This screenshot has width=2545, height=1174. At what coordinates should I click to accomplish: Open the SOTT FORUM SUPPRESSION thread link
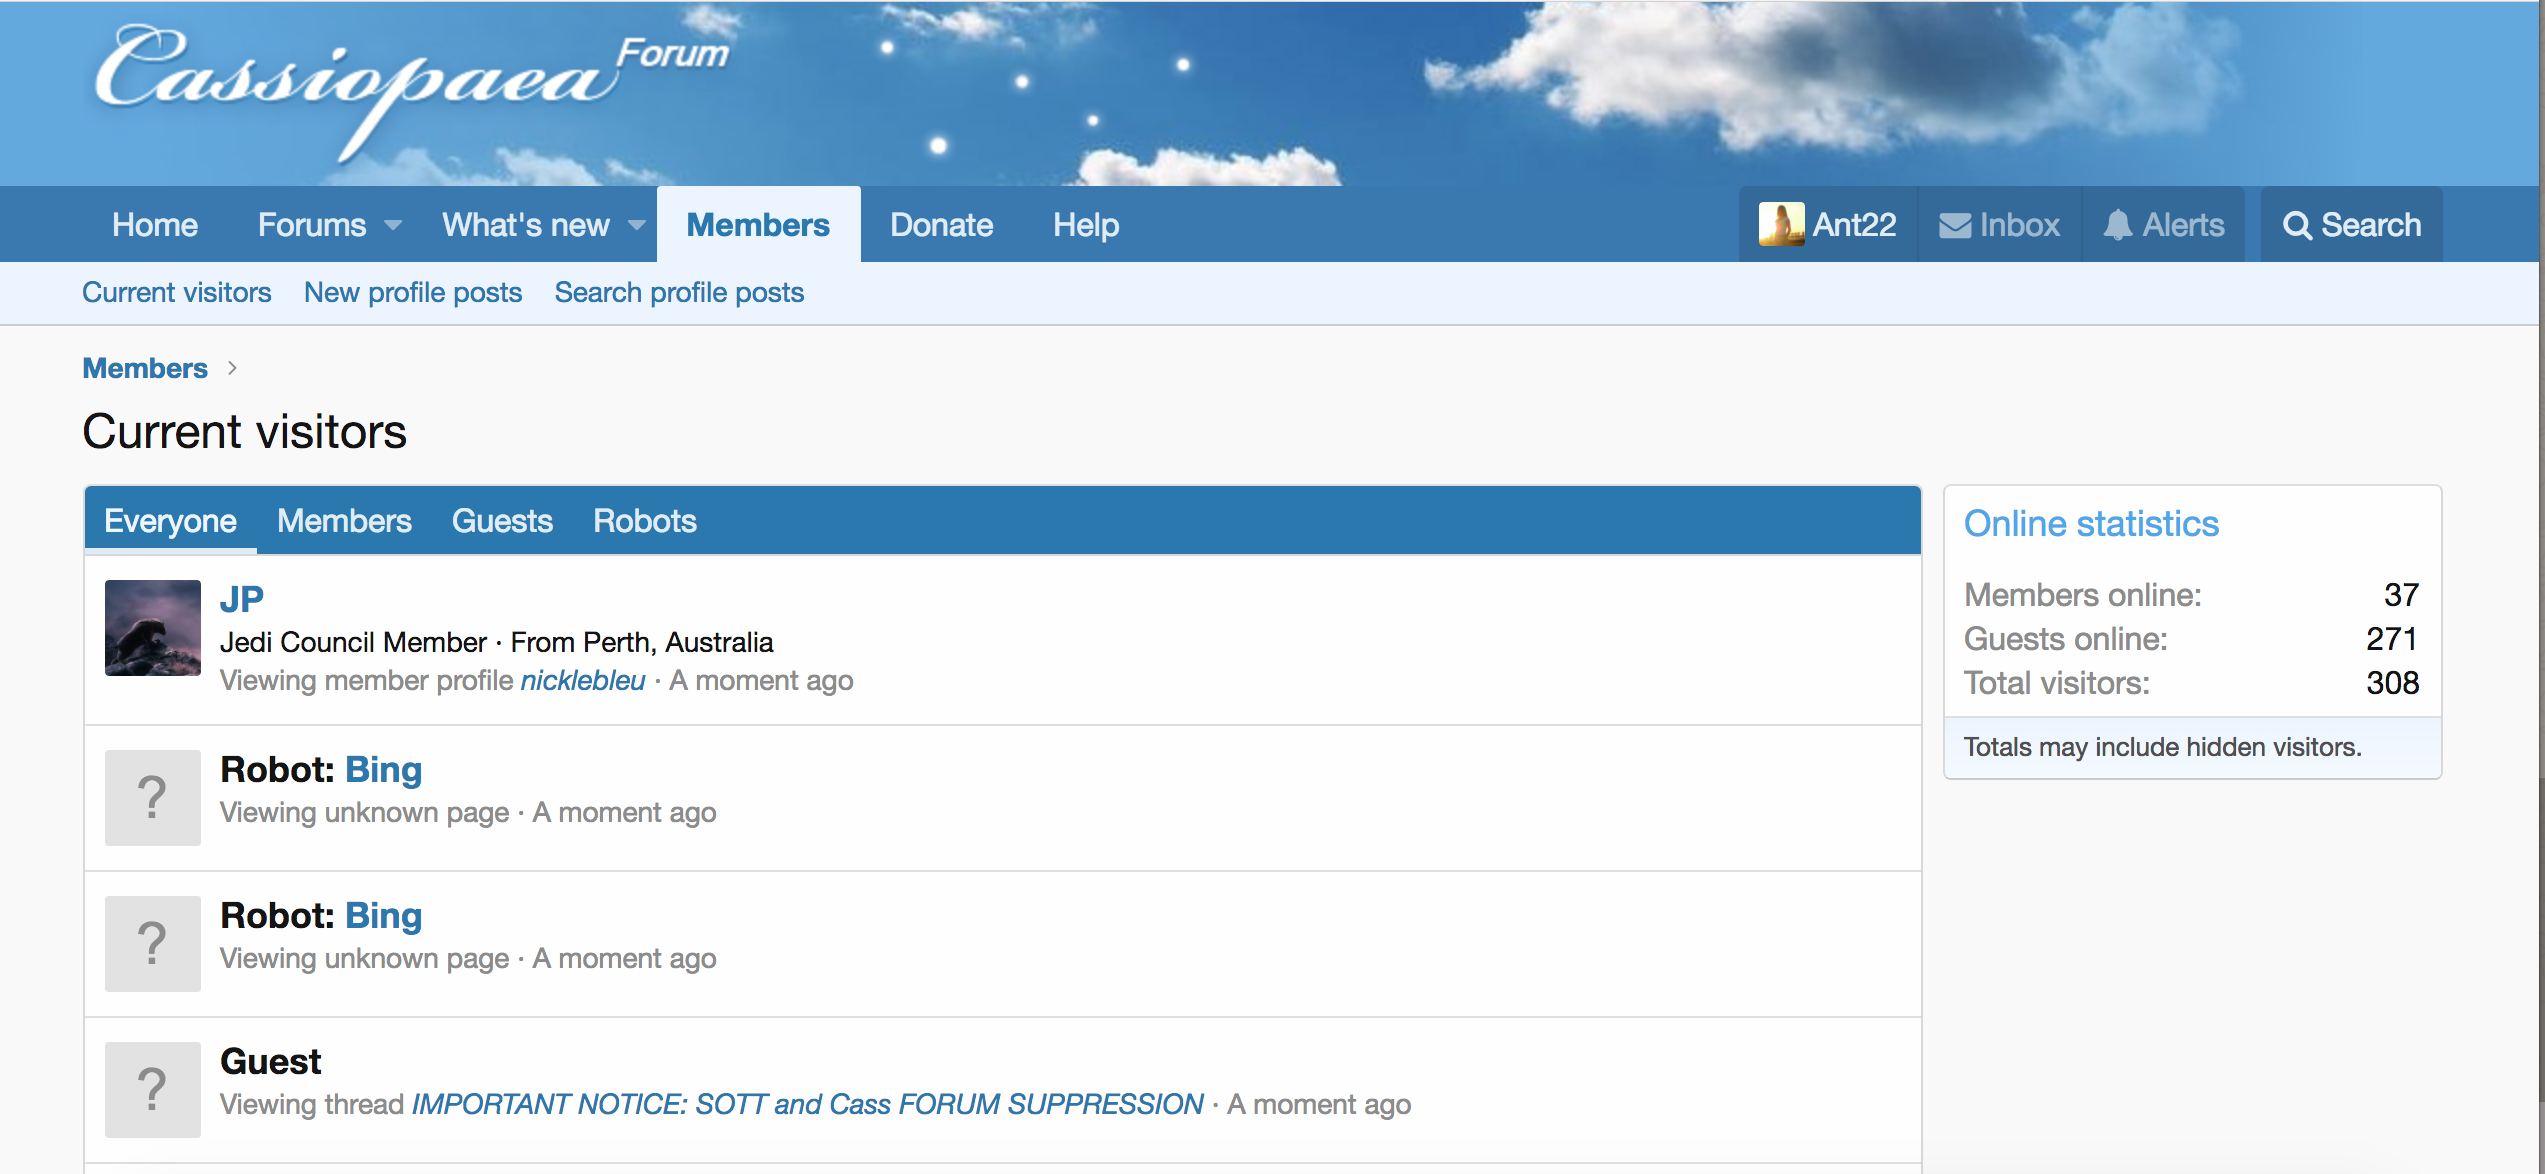(x=807, y=1104)
